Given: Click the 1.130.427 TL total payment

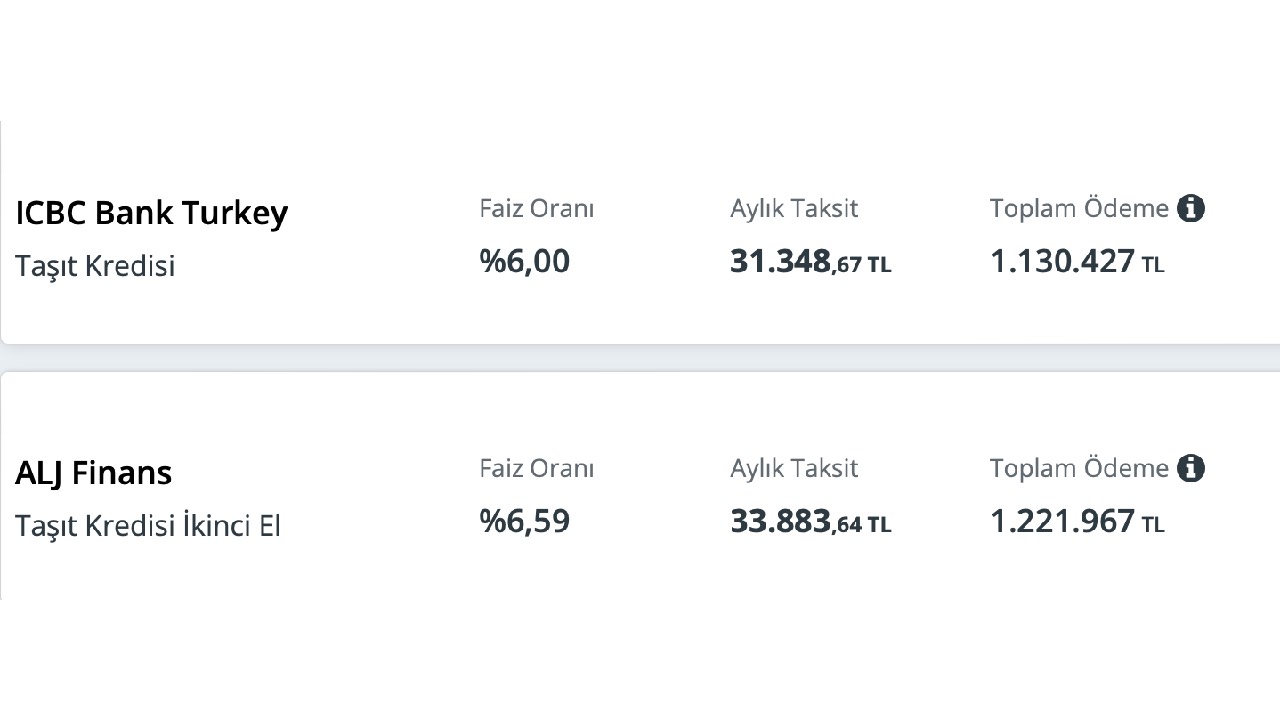Looking at the screenshot, I should click(1077, 262).
